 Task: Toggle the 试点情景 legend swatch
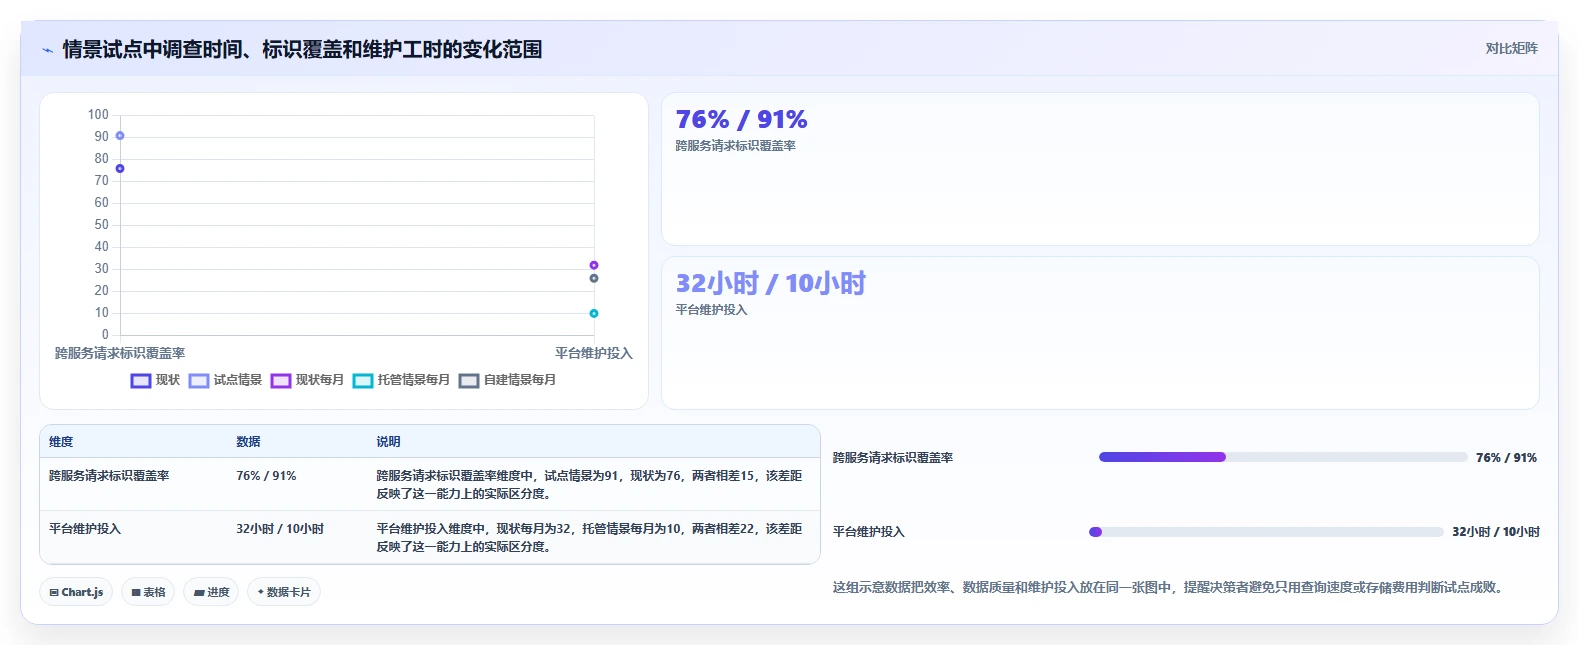(199, 381)
